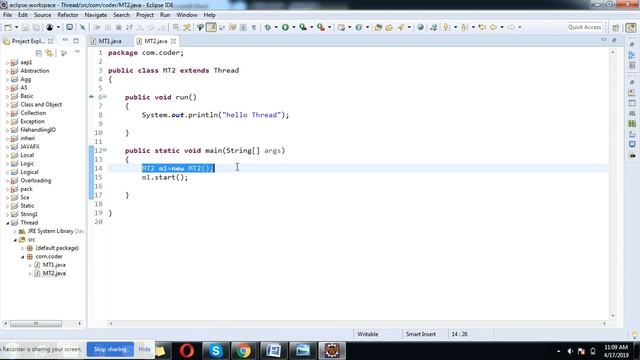Click the New file toolbar icon

[x=8, y=27]
